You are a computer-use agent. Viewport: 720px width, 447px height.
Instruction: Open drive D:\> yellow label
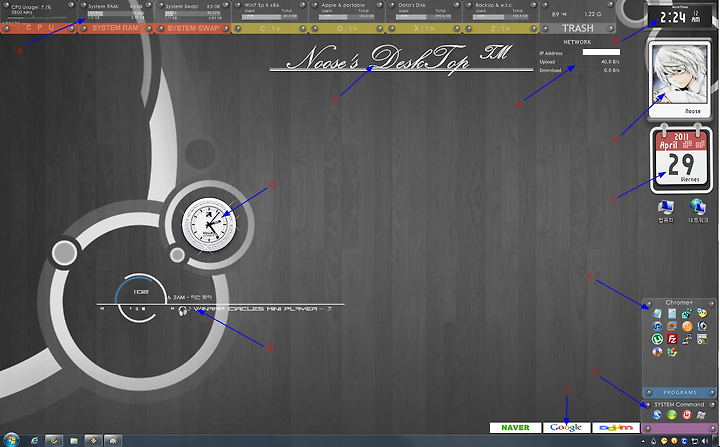(347, 28)
